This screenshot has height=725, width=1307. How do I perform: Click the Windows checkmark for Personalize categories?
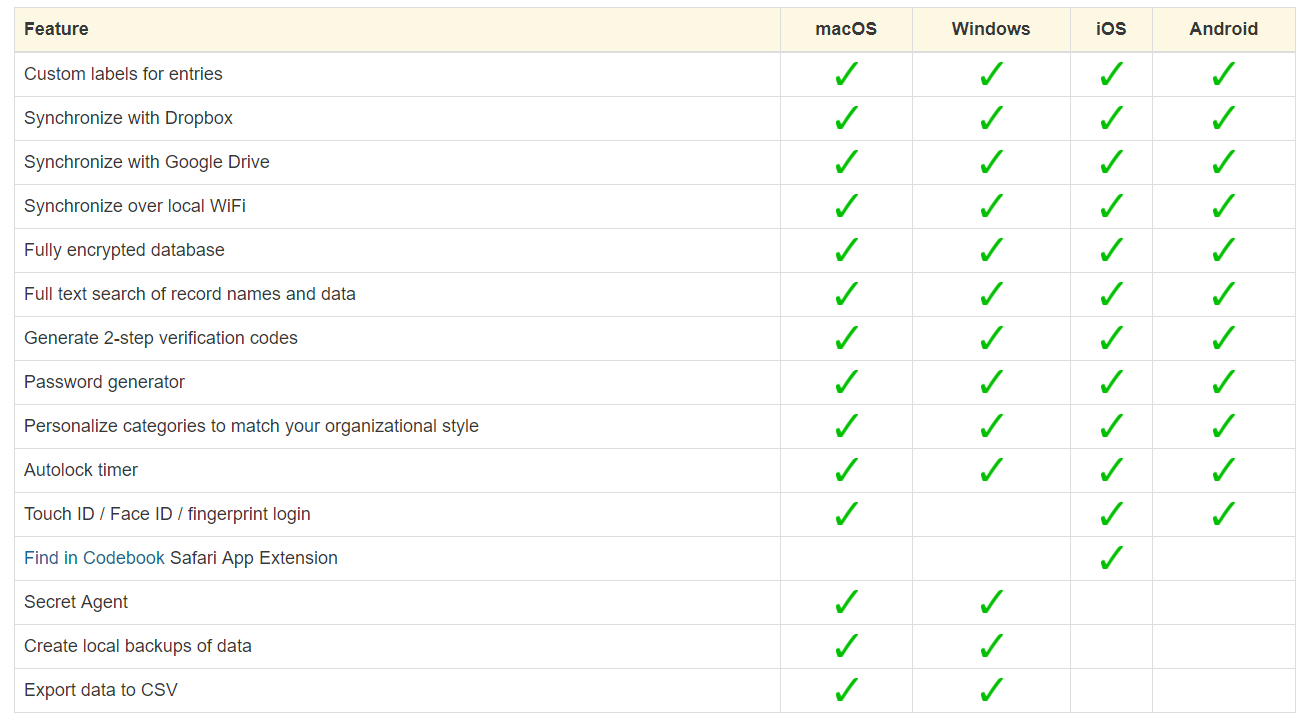(991, 426)
